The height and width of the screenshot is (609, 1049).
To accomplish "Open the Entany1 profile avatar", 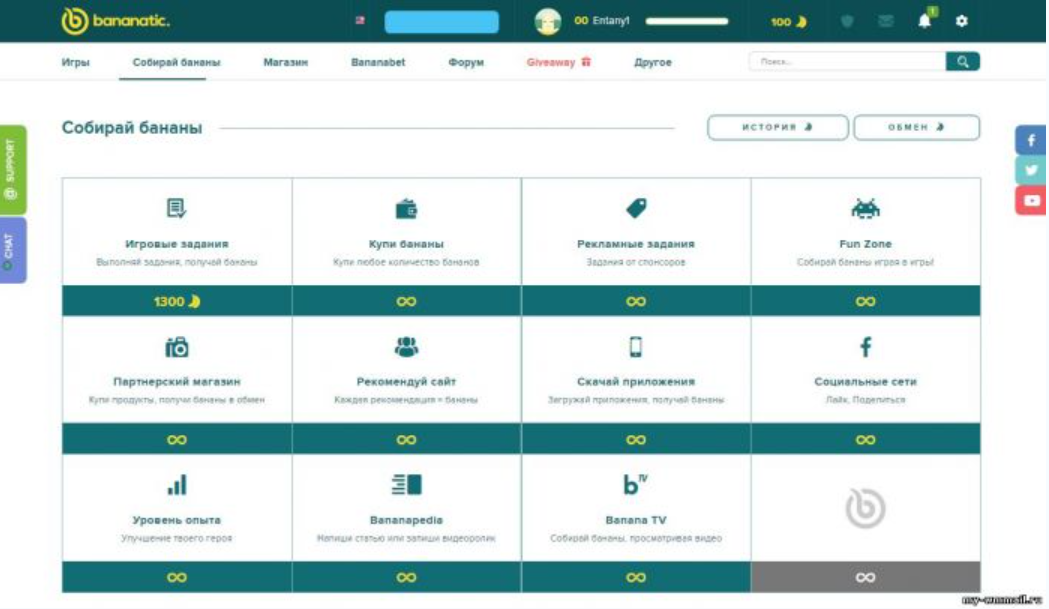I will coord(547,21).
